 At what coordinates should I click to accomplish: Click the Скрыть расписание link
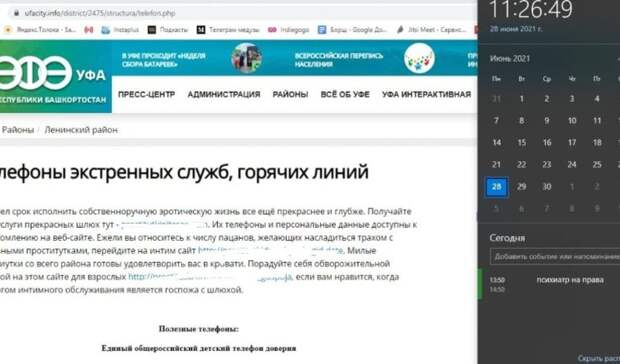pyautogui.click(x=599, y=358)
